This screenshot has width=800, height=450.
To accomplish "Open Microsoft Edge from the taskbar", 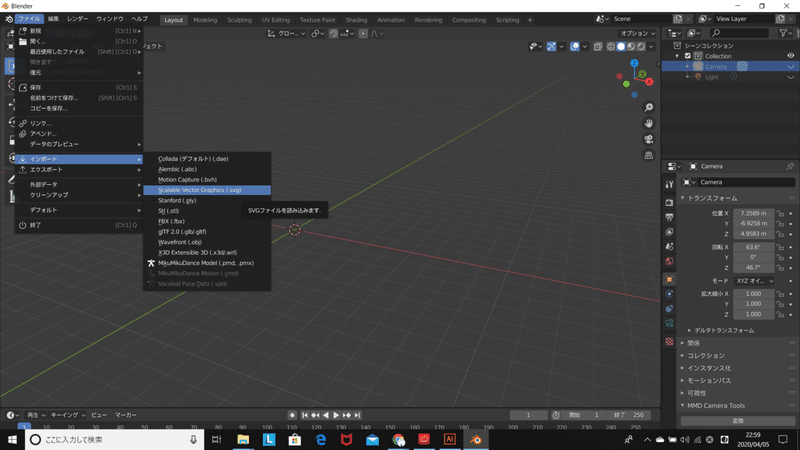I will 320,439.
